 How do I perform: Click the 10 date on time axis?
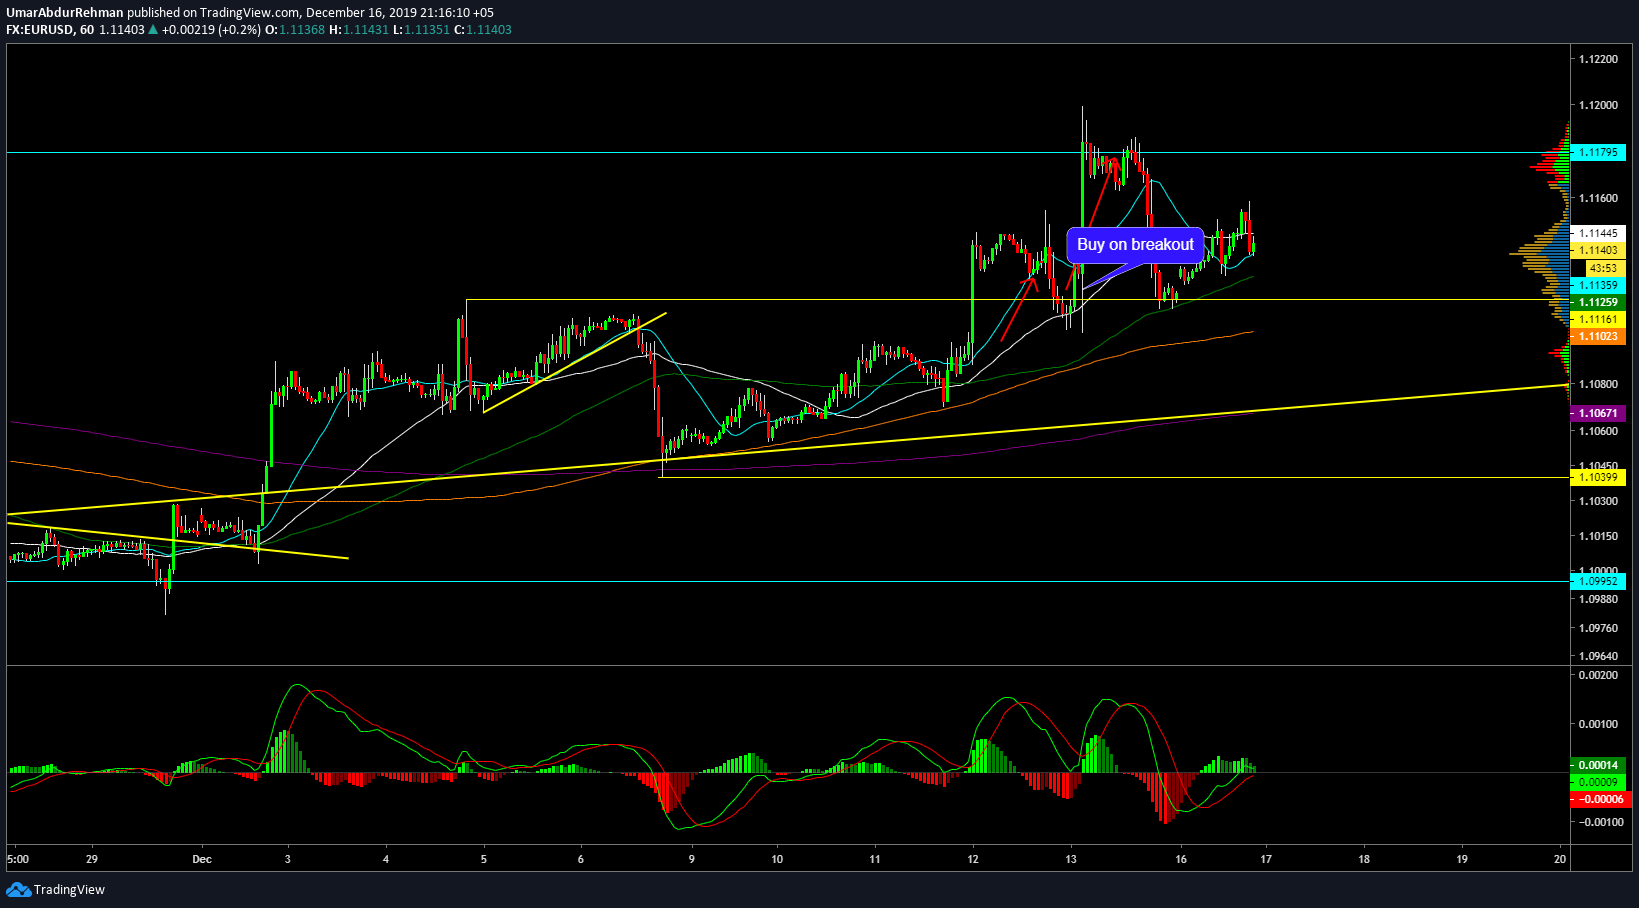777,859
